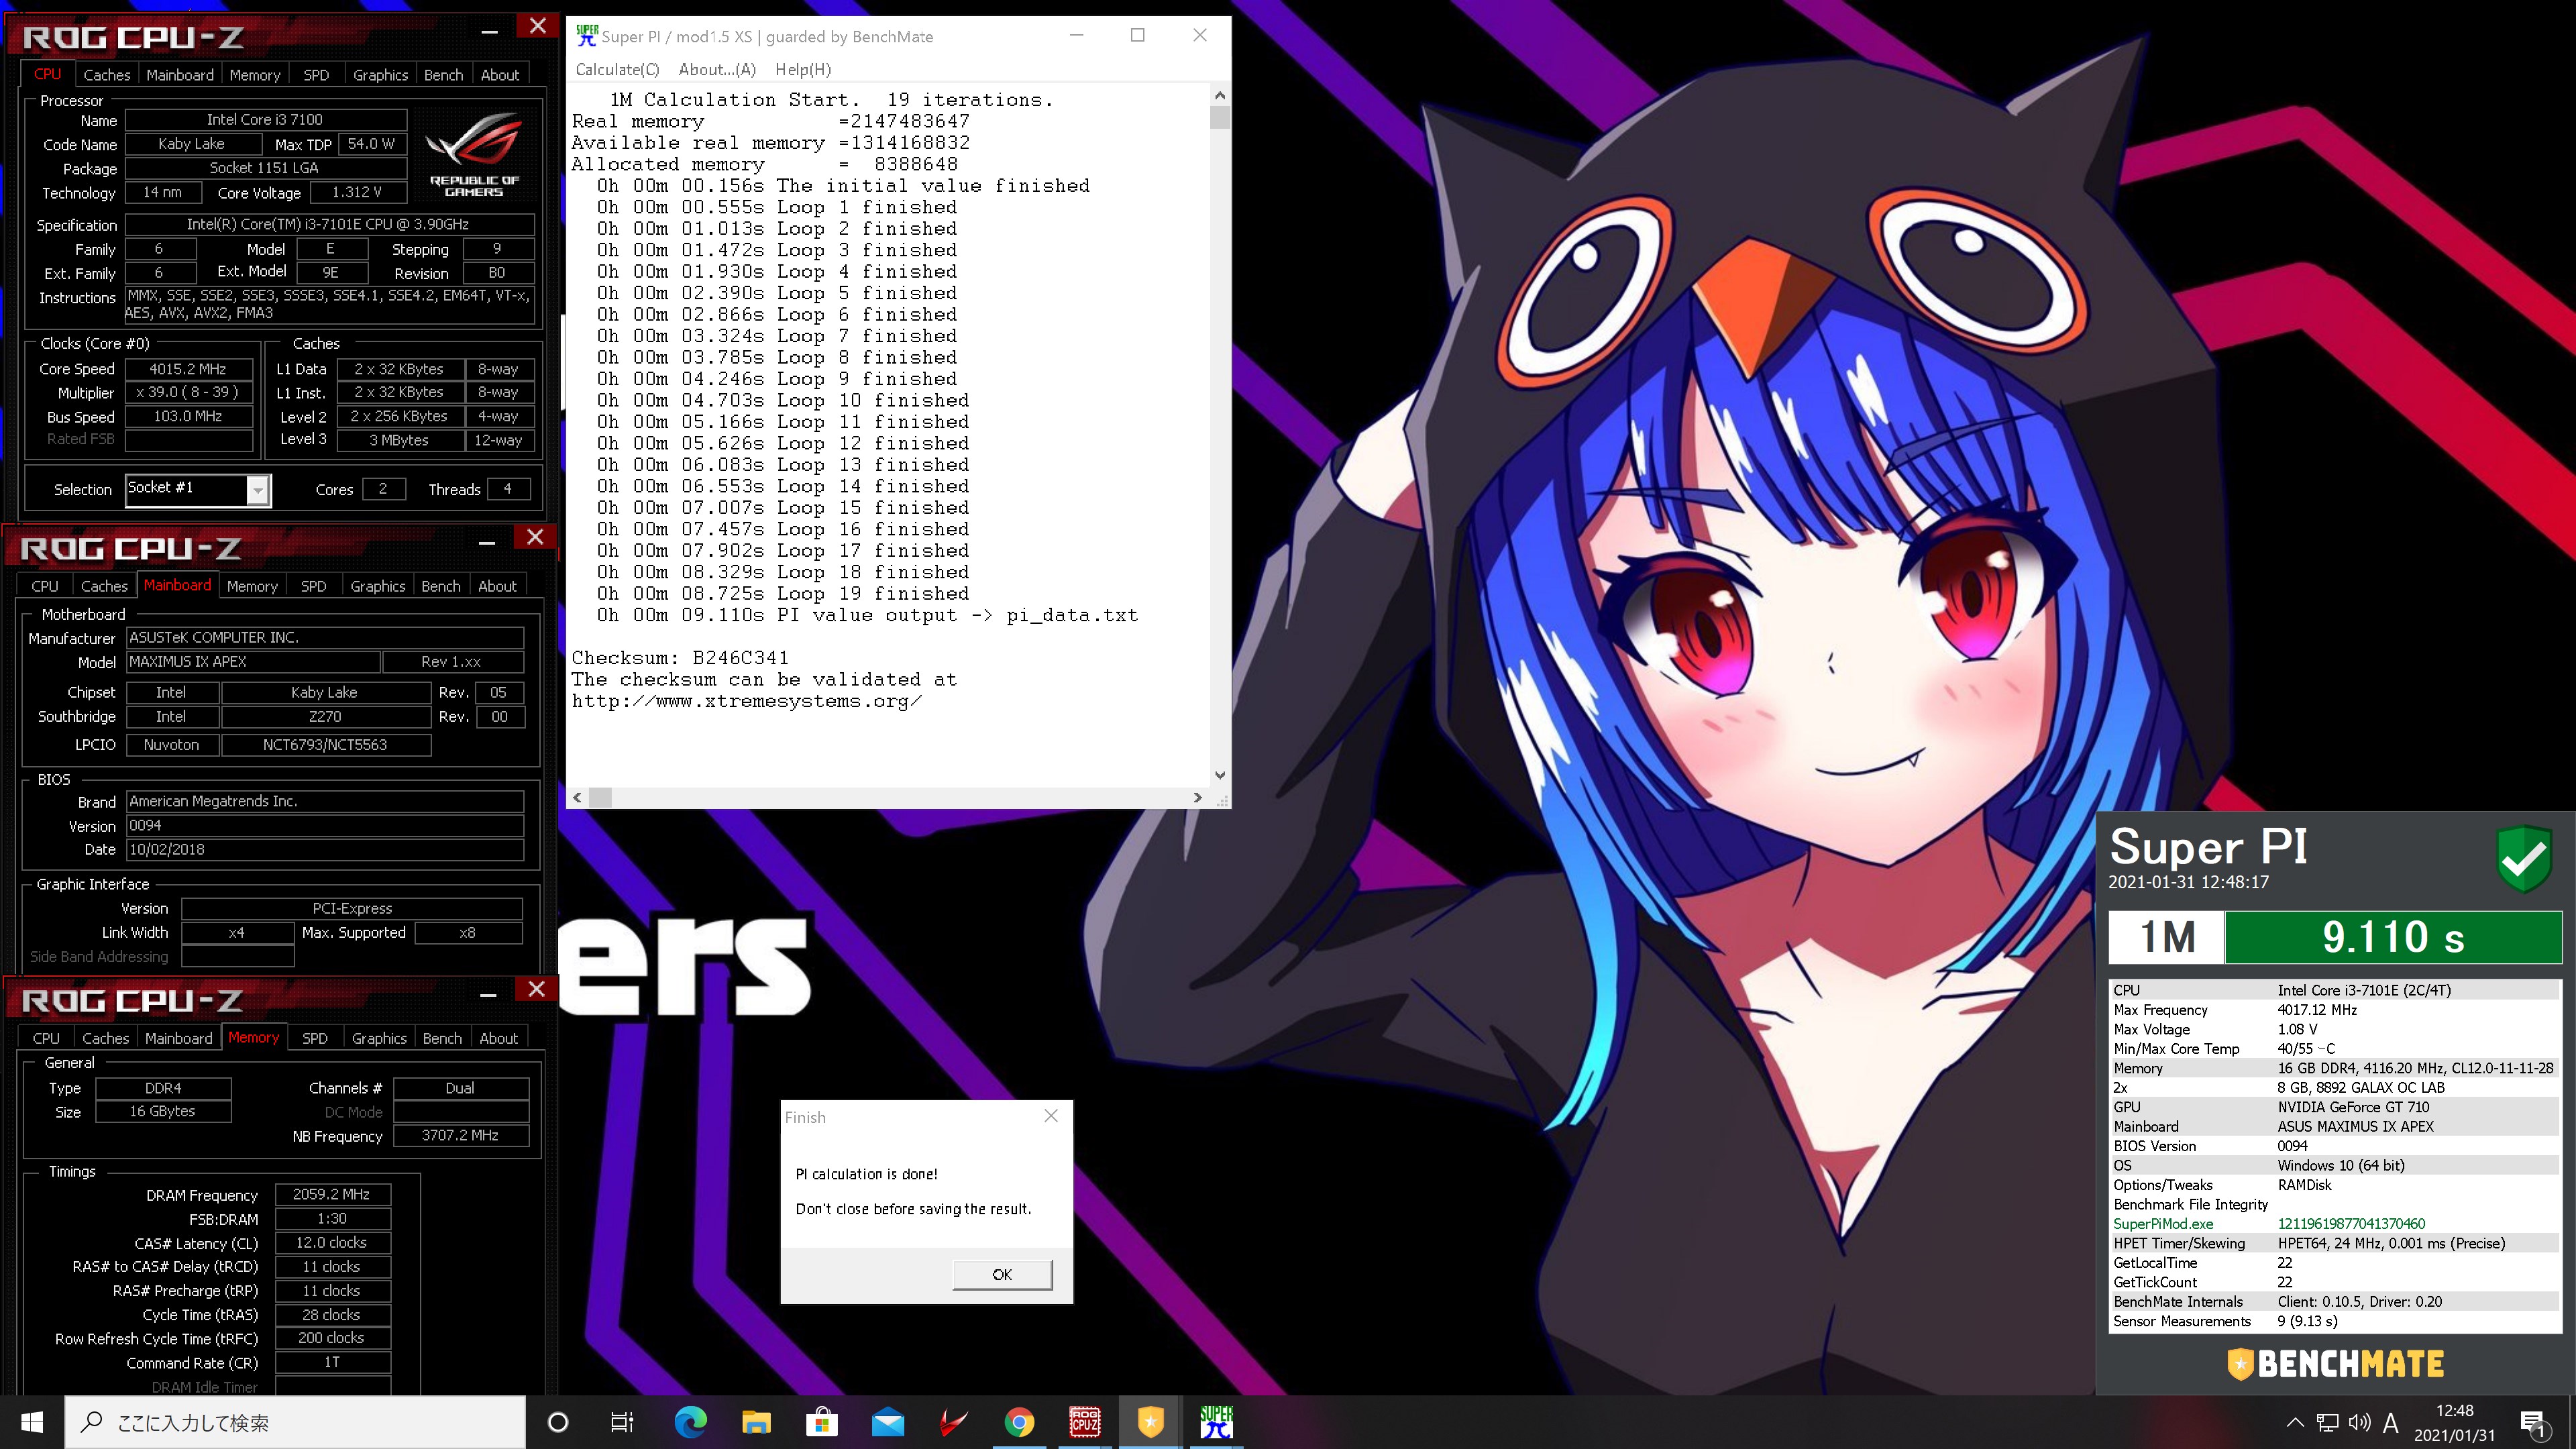The image size is (2576, 1449).
Task: Click the ROG Republic of Gamers logo
Action: click(474, 155)
